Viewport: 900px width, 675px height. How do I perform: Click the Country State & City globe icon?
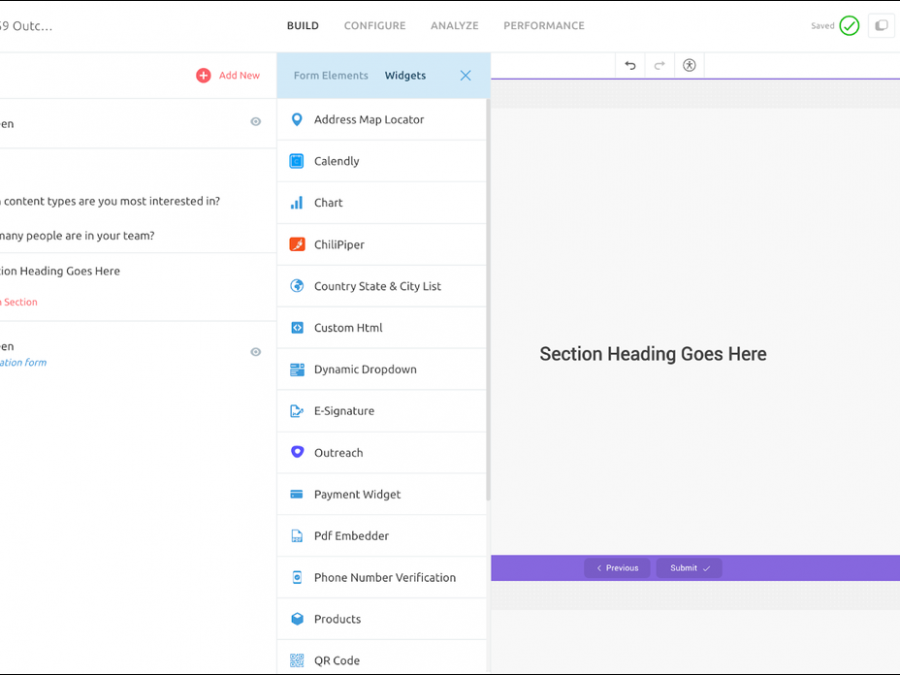click(297, 286)
